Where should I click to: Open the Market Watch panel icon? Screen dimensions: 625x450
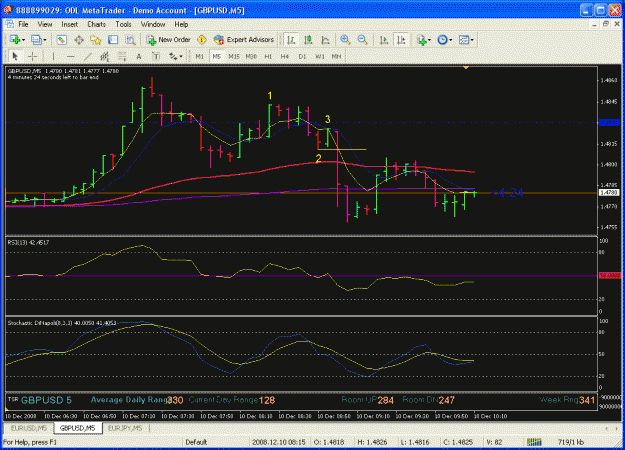point(61,40)
